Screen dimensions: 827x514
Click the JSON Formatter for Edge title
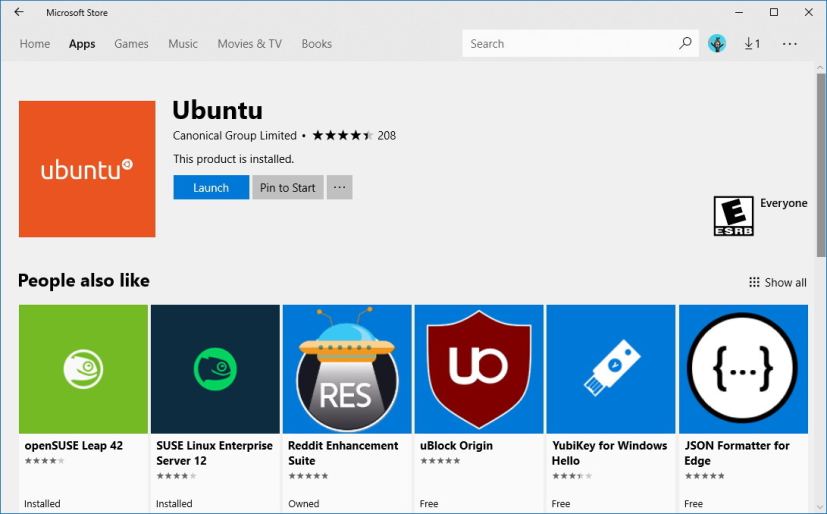(x=737, y=453)
